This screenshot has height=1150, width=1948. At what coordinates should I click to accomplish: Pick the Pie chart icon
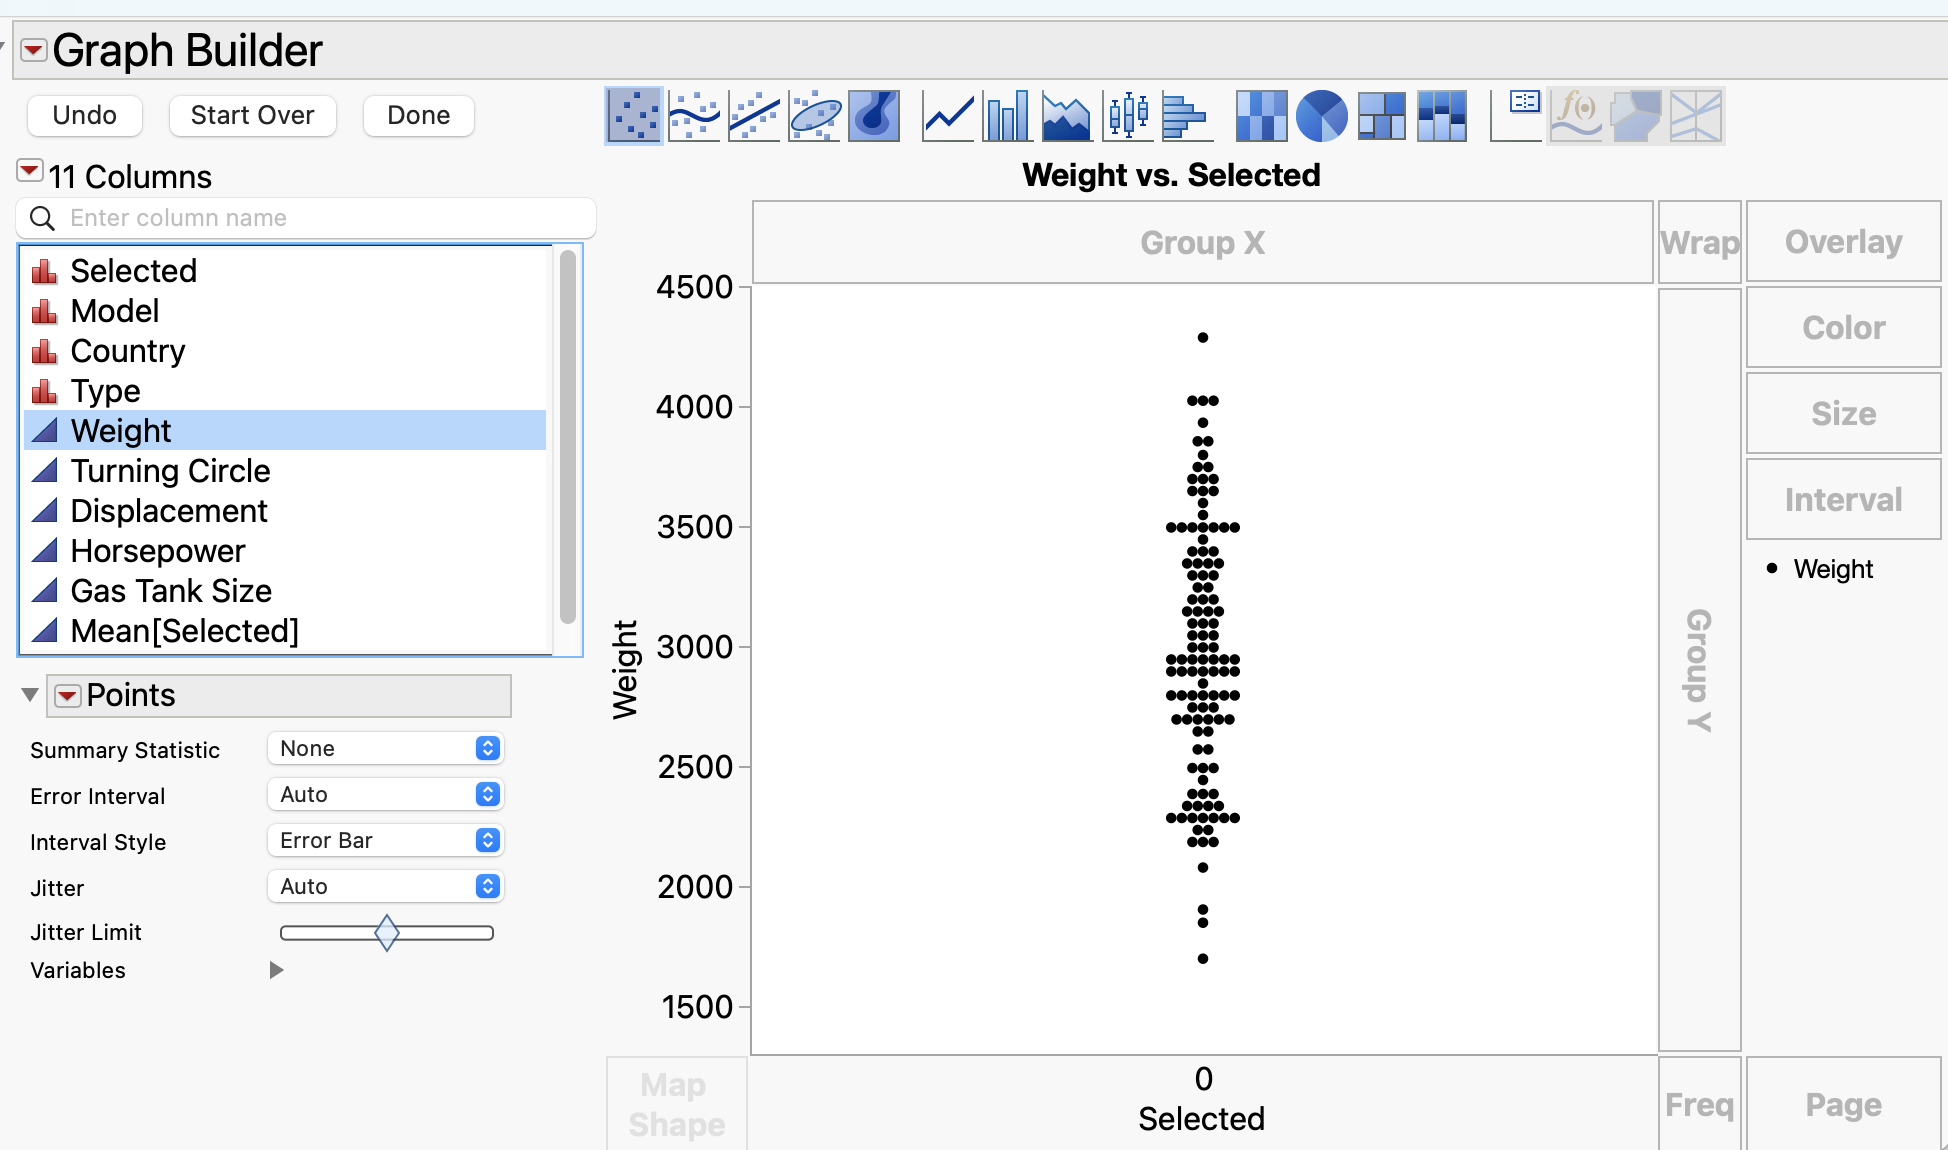1321,116
